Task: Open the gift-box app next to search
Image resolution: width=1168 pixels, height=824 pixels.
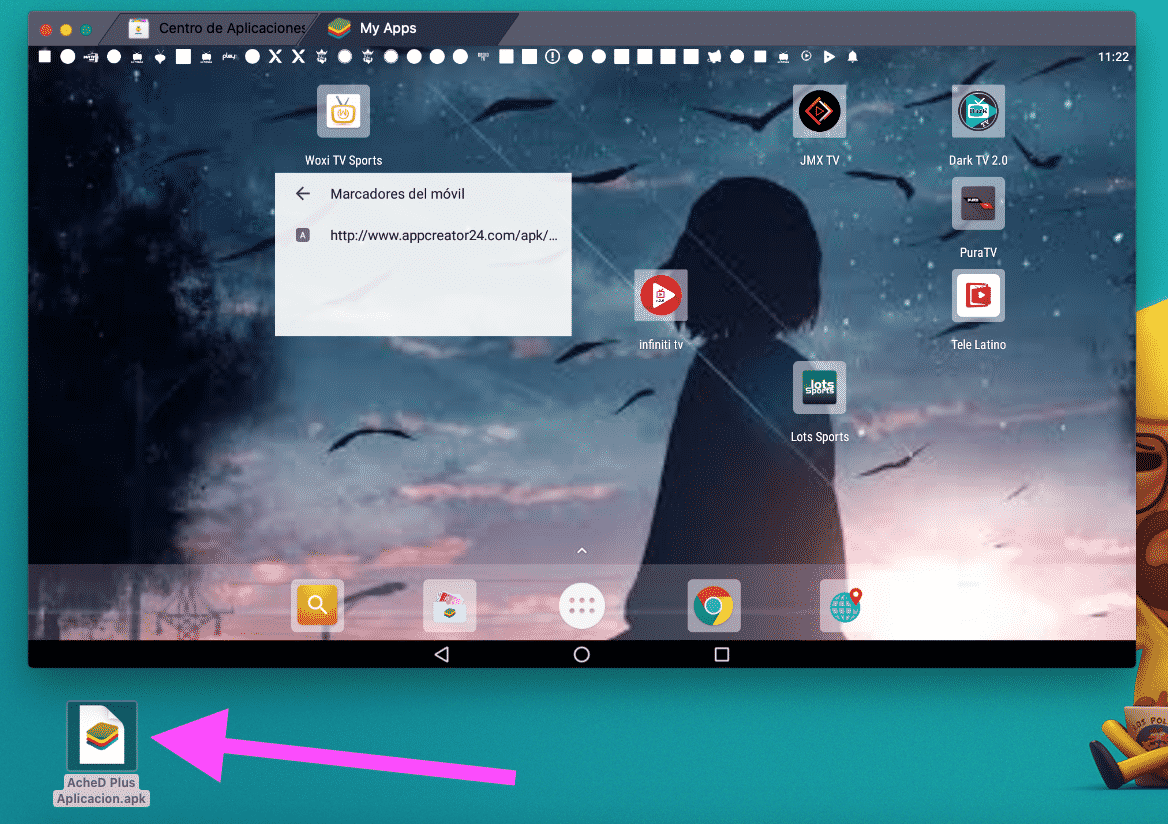Action: pos(449,606)
